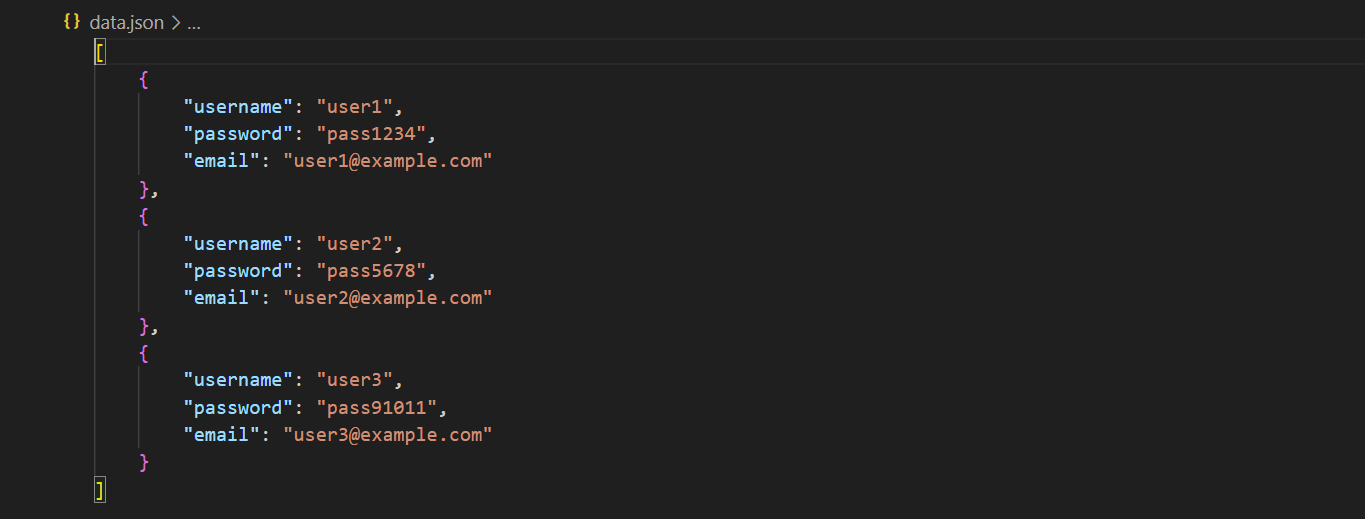Click the value "user3@example.com"
Viewport: 1365px width, 519px height.
pos(388,435)
